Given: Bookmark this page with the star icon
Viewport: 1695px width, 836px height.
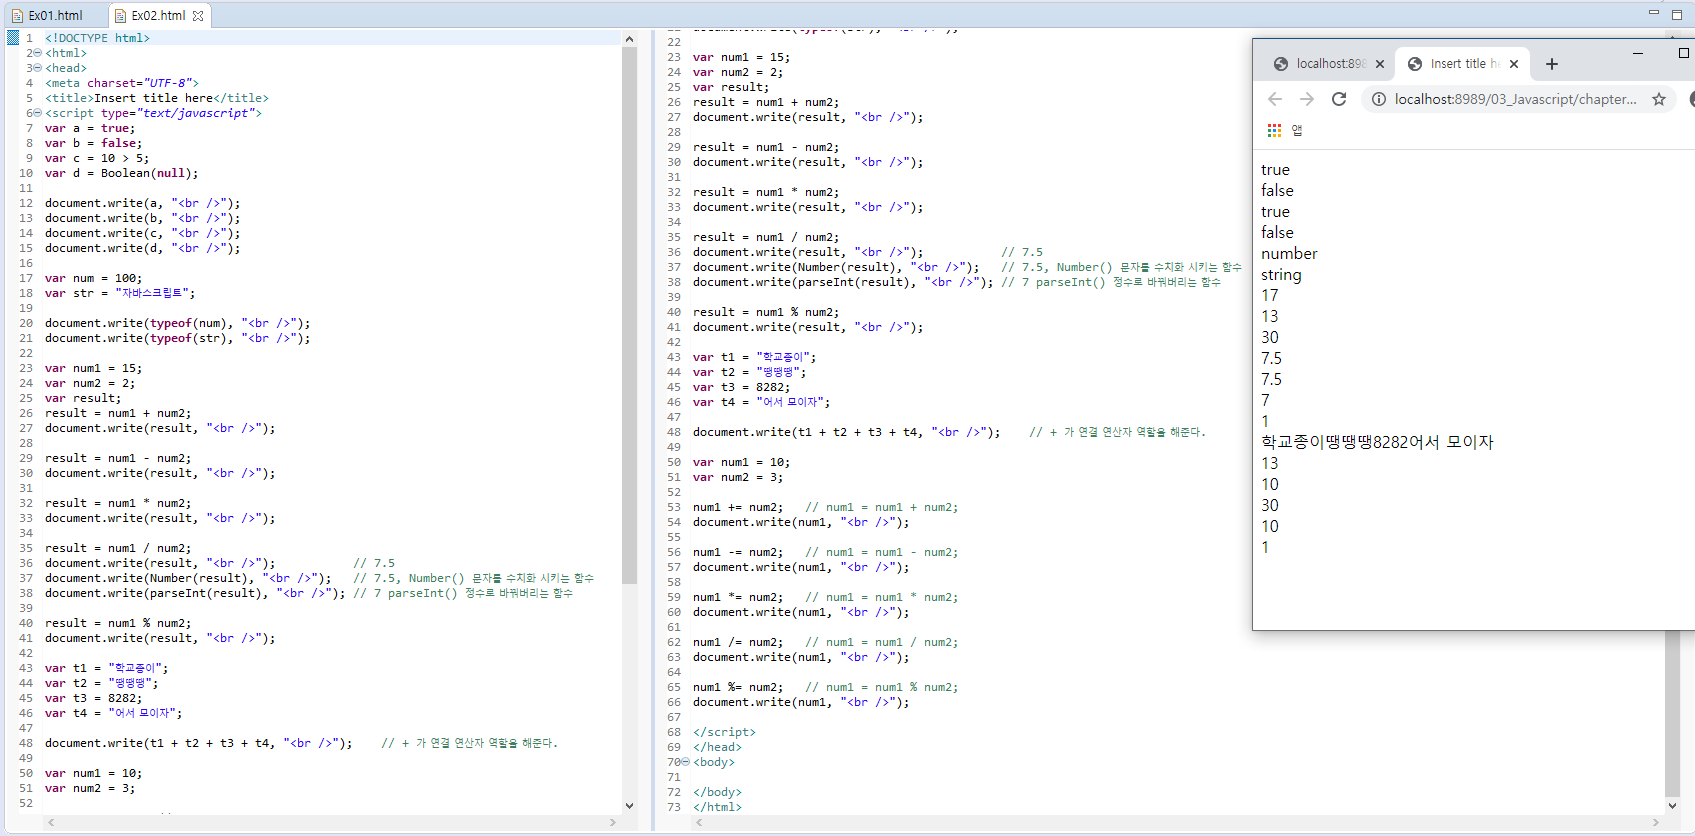Looking at the screenshot, I should coord(1659,99).
